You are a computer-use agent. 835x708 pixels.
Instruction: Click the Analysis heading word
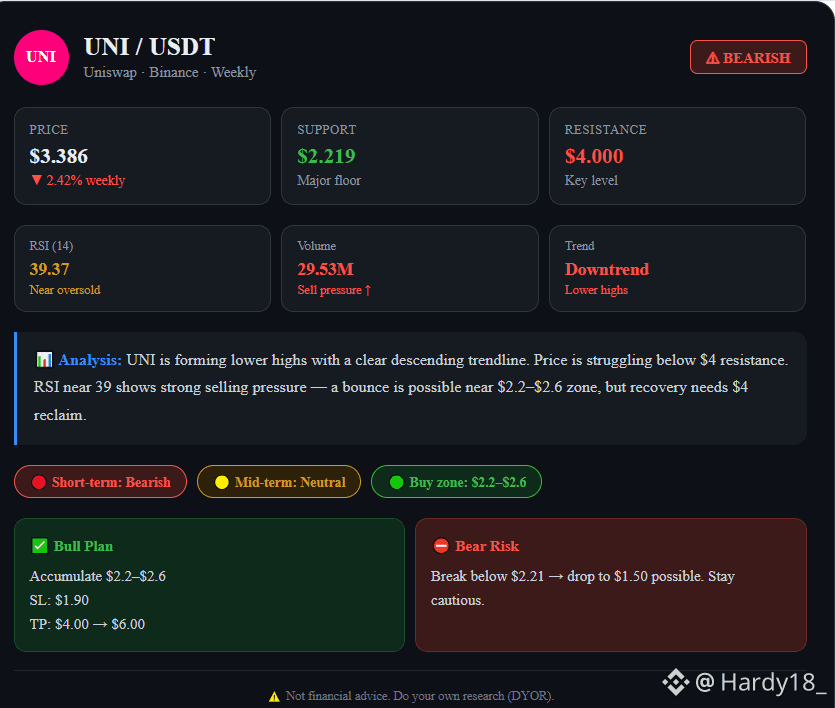tap(89, 360)
